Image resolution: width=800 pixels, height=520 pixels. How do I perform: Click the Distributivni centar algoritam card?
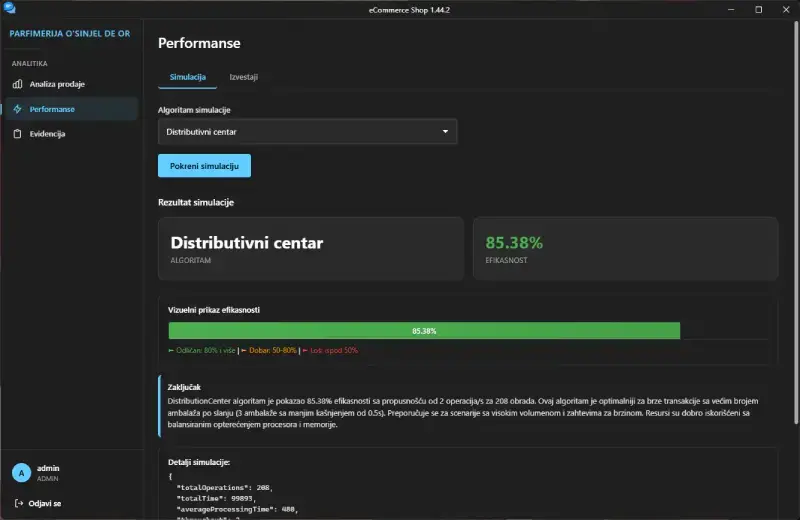click(x=311, y=249)
